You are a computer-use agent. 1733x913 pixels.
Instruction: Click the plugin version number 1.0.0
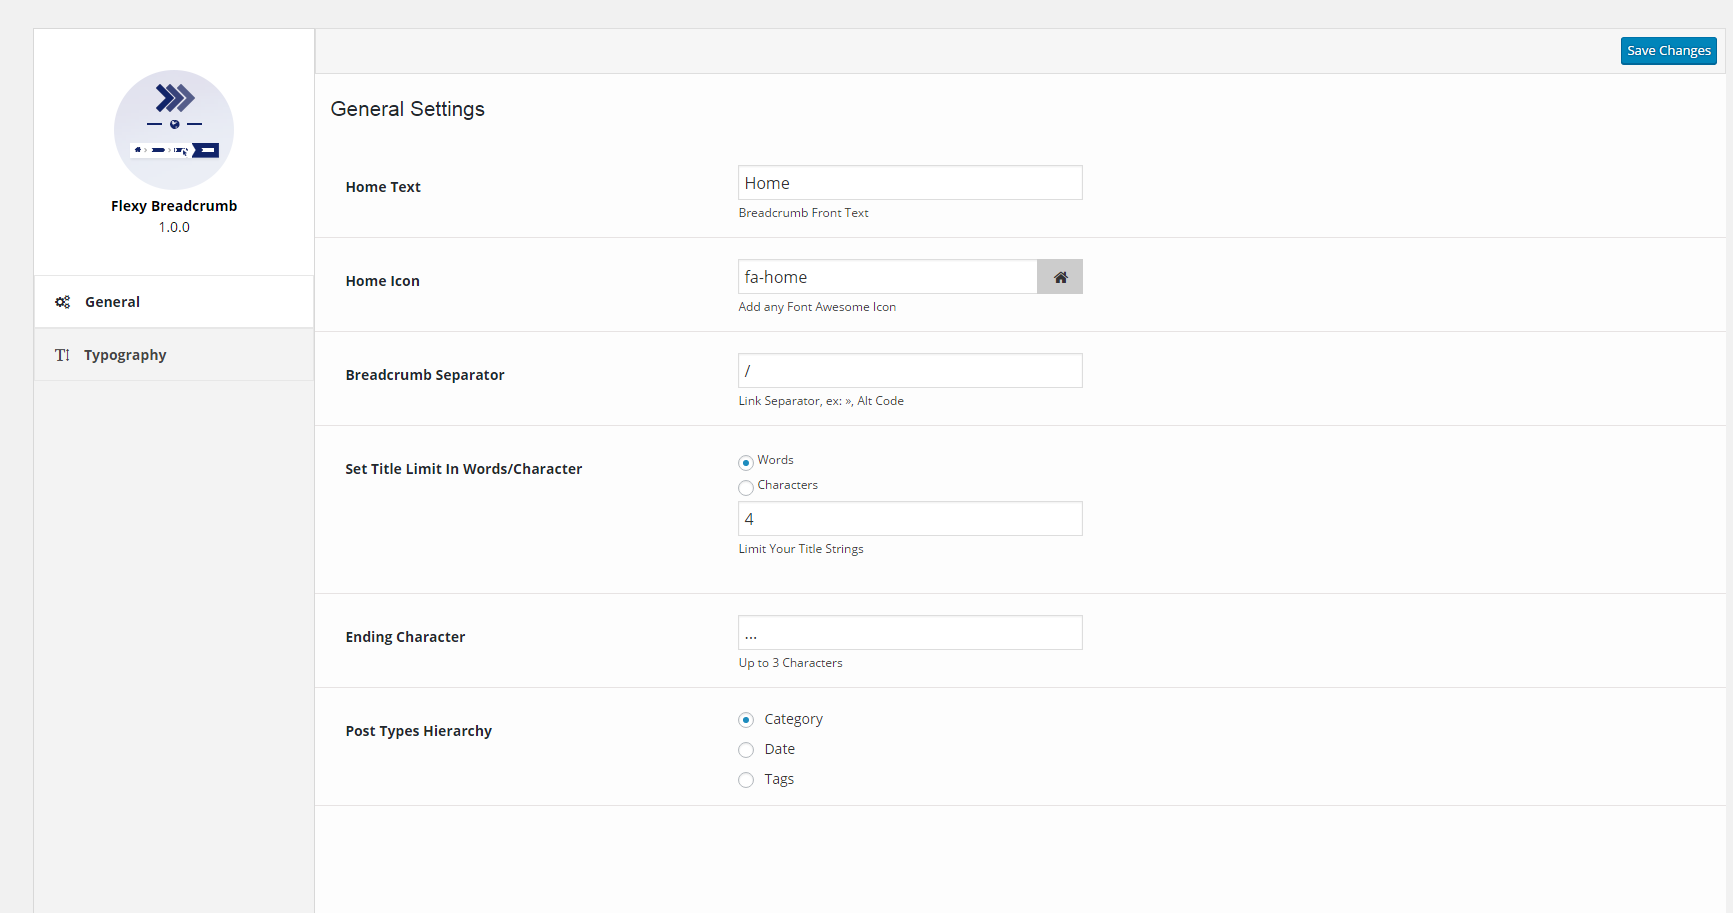[174, 227]
